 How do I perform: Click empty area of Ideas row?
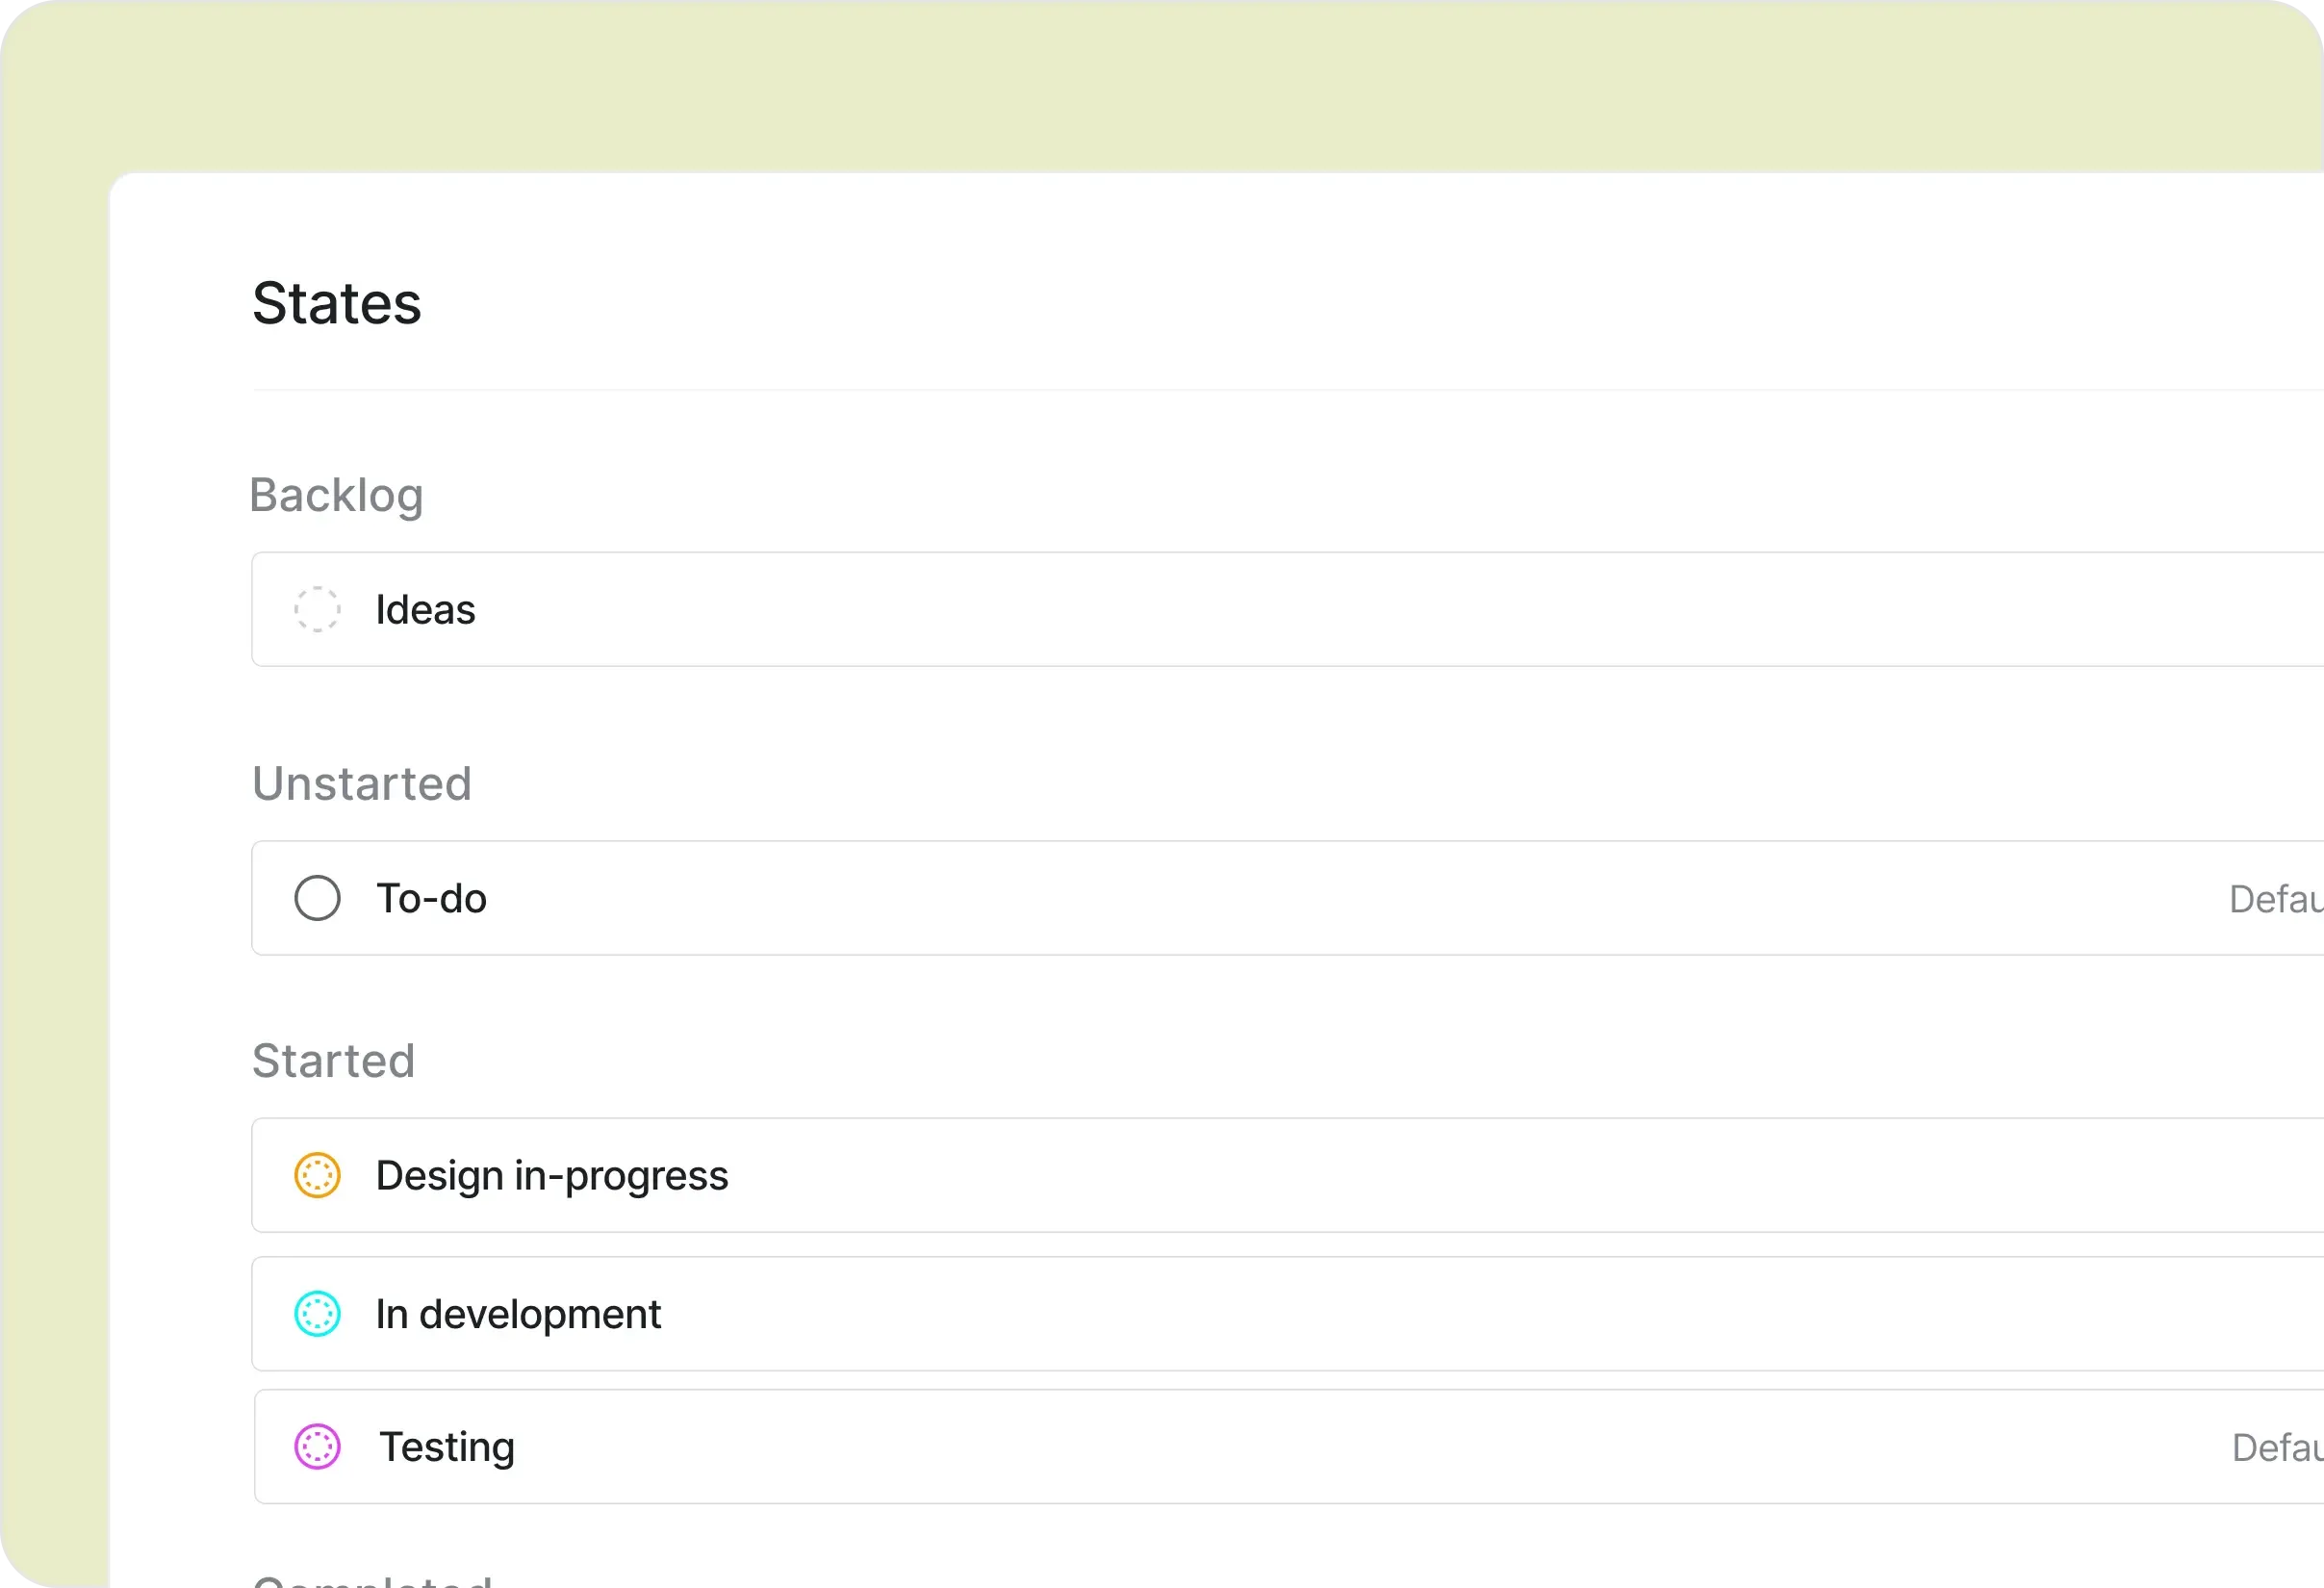tap(1300, 609)
